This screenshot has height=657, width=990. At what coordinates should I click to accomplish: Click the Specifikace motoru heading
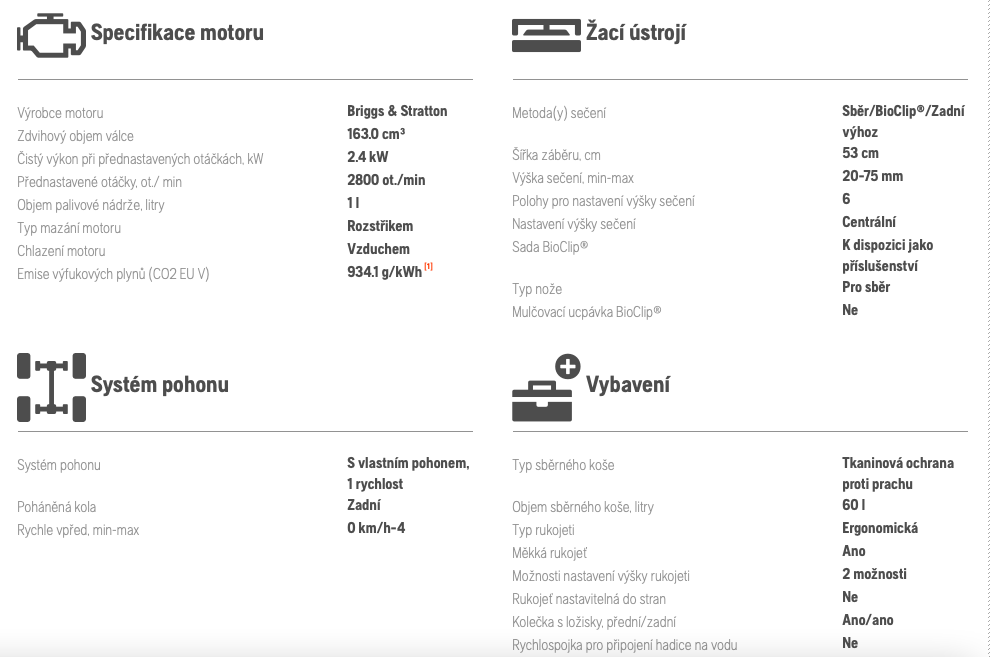(177, 33)
